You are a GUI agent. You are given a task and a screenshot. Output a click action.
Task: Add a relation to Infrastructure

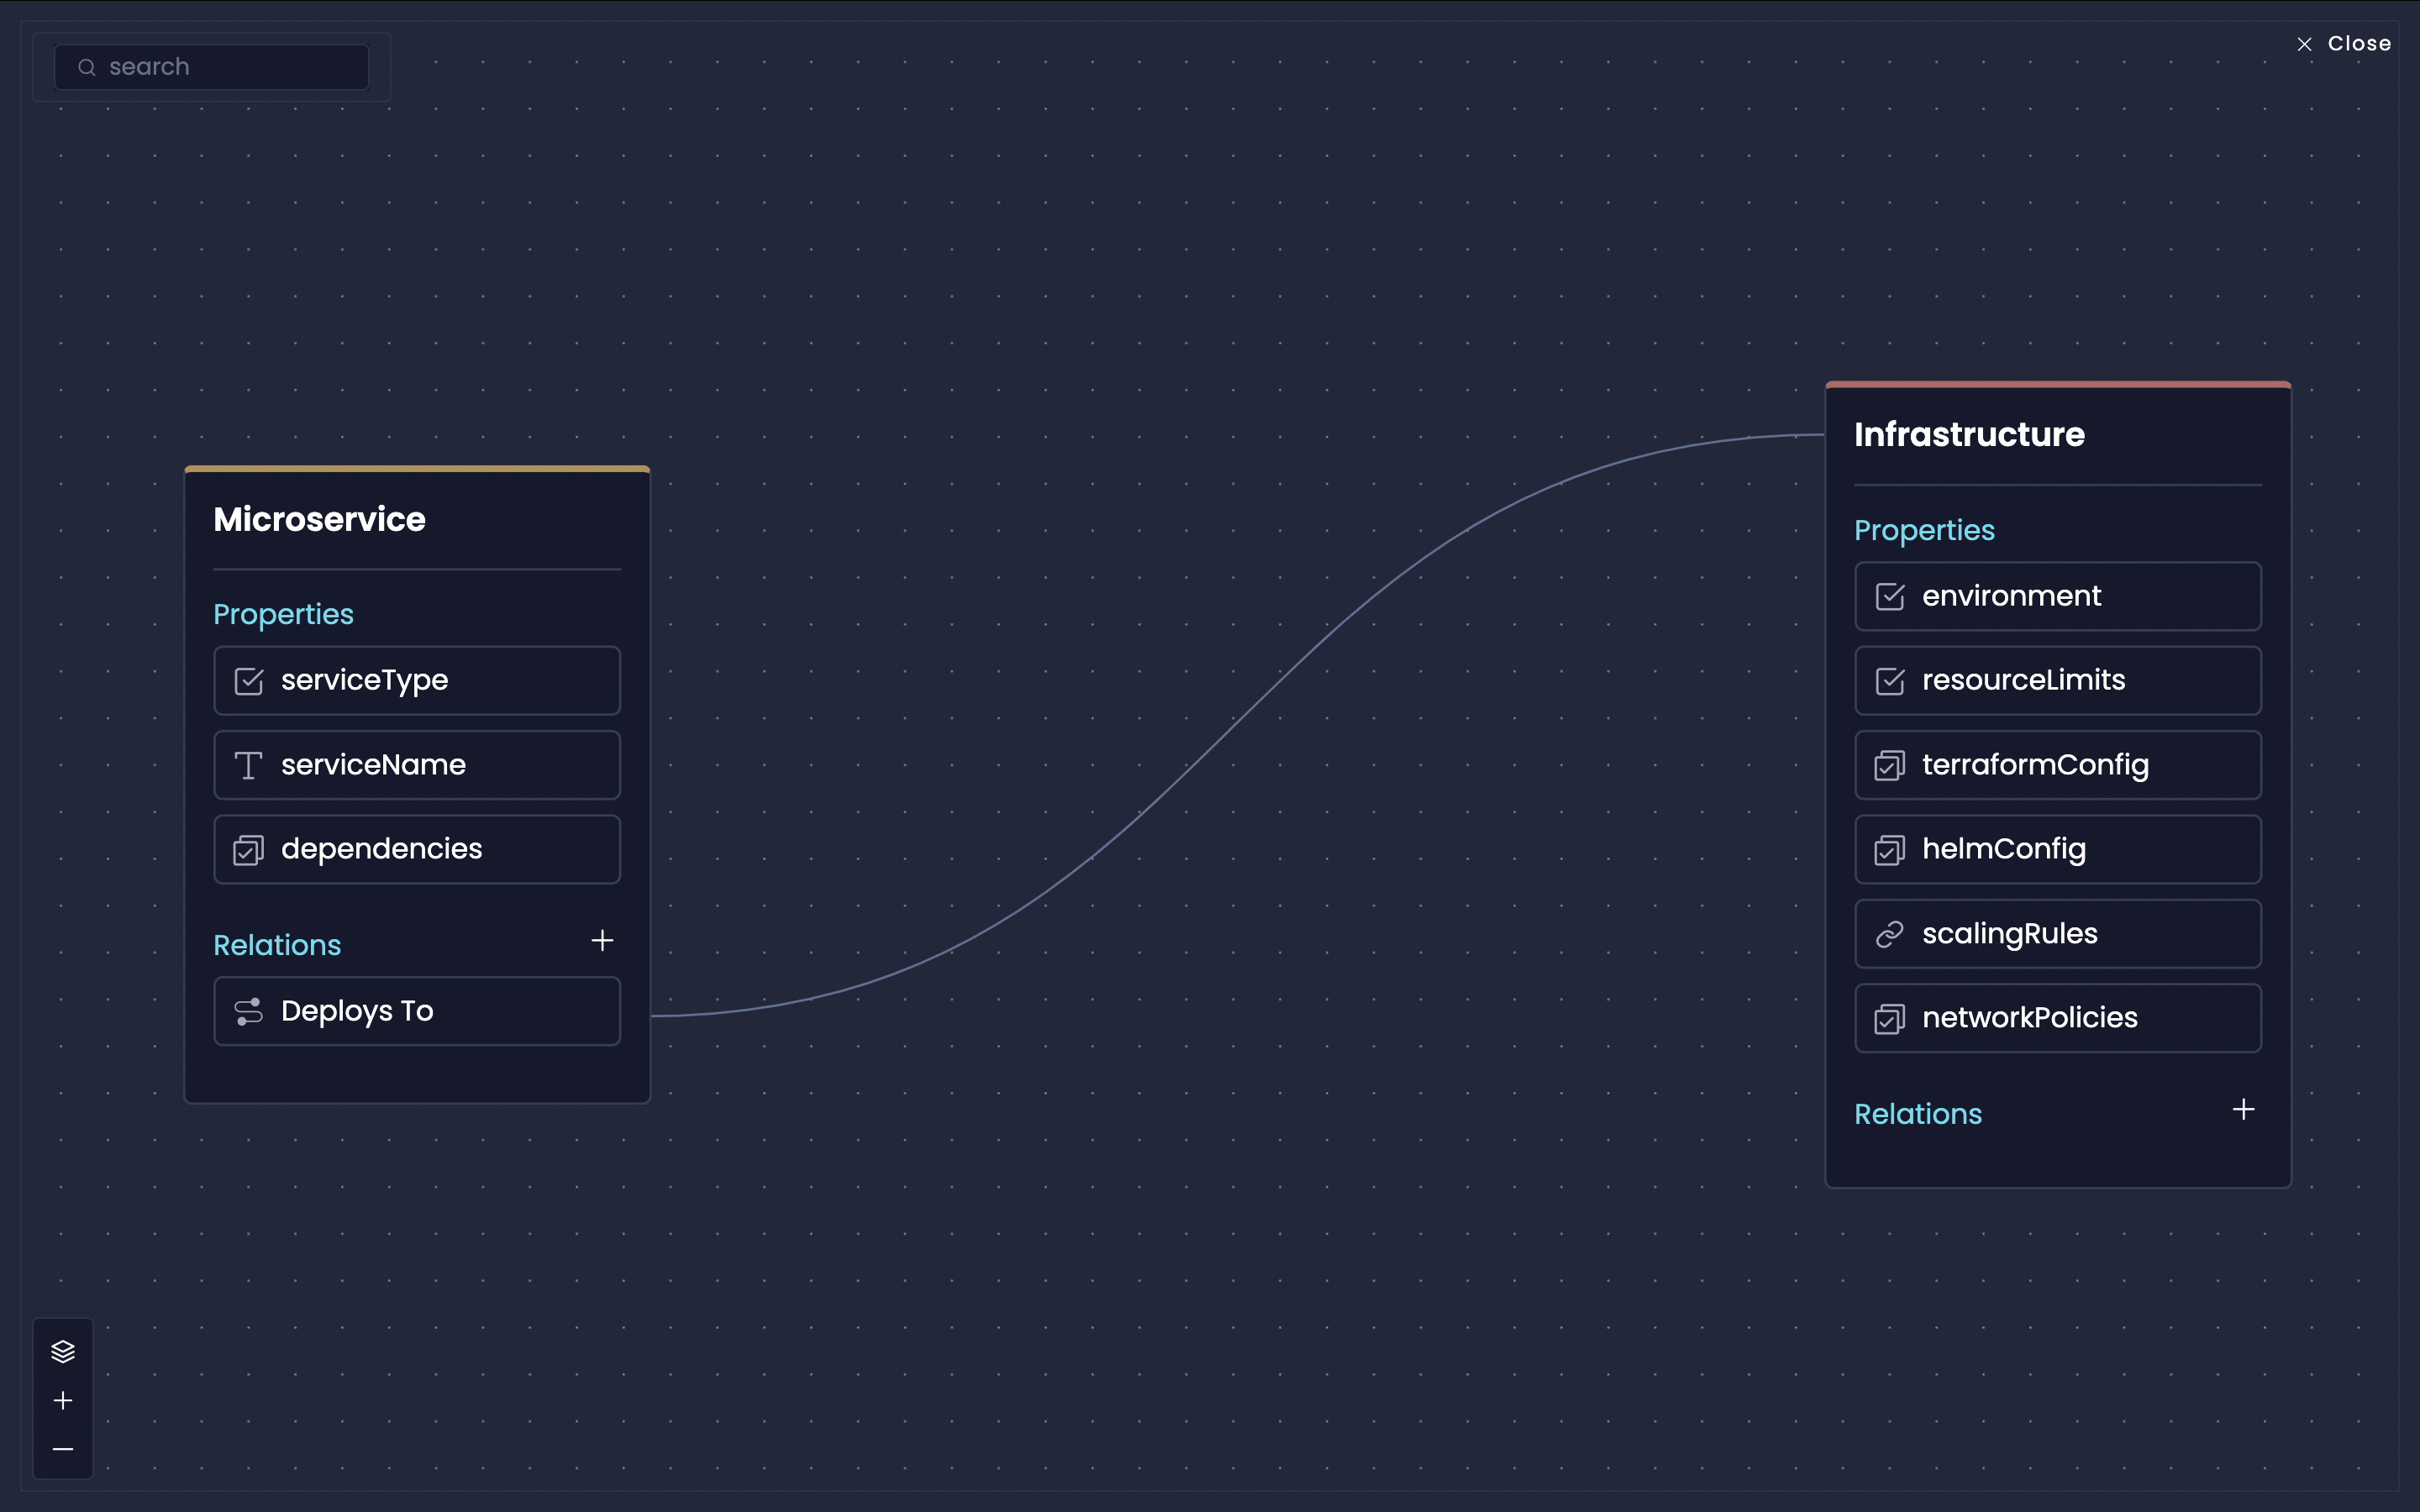(2243, 1109)
